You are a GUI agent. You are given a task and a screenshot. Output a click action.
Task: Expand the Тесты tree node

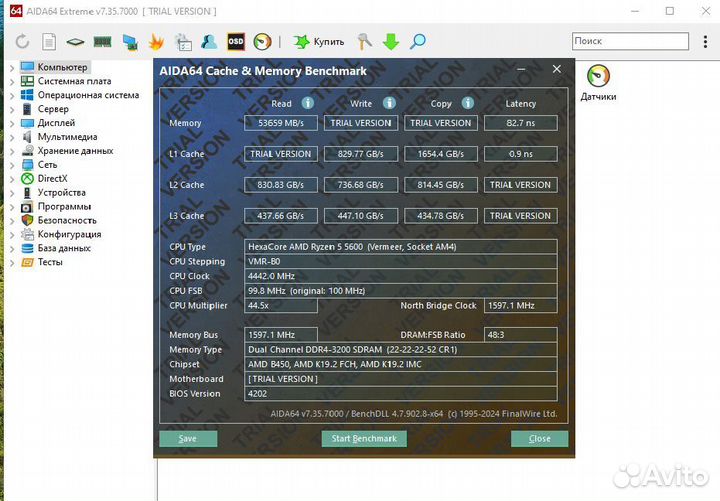[x=12, y=262]
